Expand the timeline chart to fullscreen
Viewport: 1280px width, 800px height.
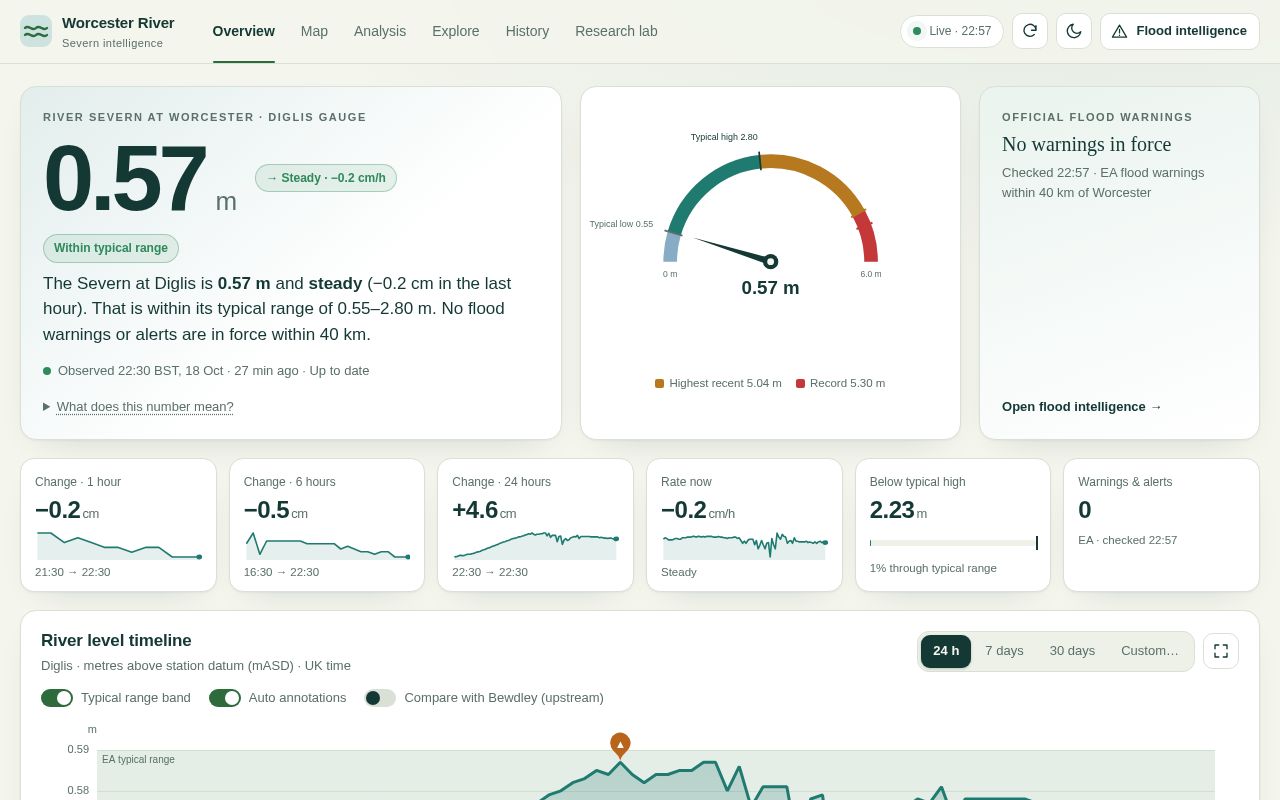[1221, 651]
